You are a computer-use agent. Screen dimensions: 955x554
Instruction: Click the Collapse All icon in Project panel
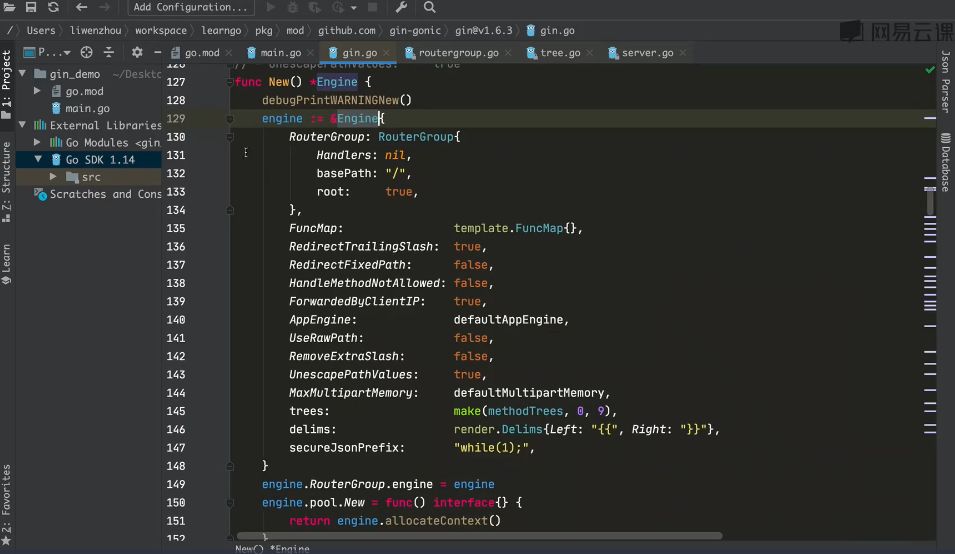pos(109,52)
